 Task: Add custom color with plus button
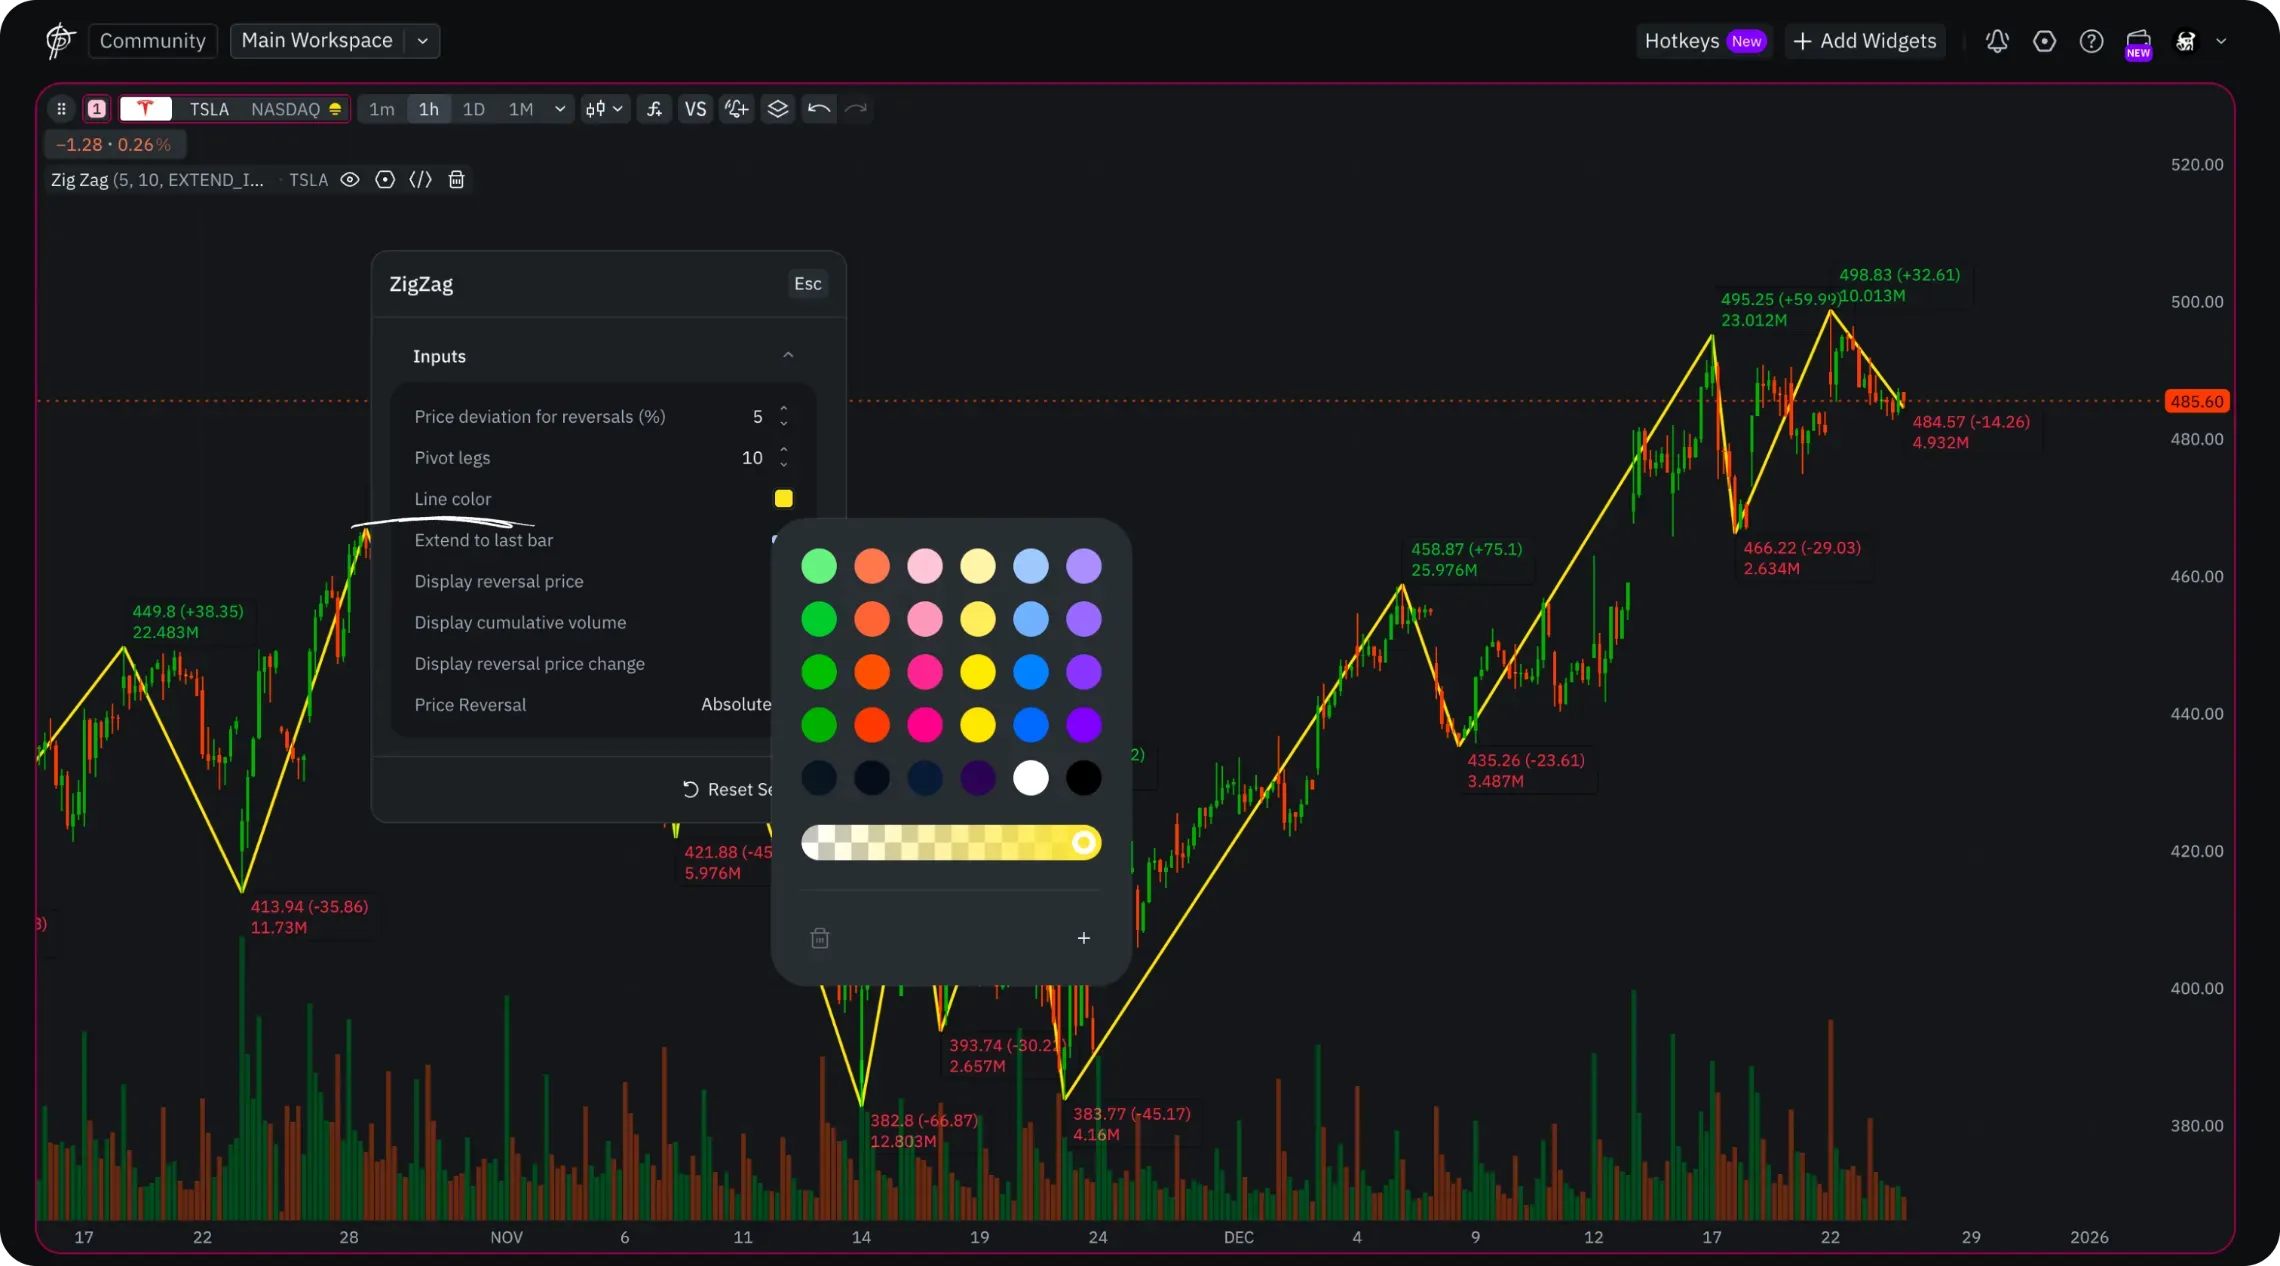click(1083, 938)
